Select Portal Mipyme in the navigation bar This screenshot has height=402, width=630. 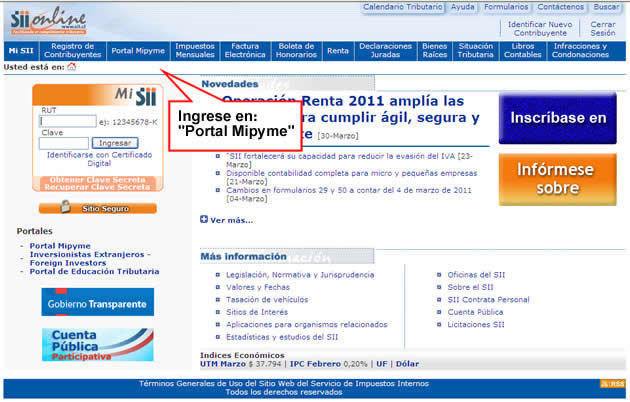pos(138,51)
